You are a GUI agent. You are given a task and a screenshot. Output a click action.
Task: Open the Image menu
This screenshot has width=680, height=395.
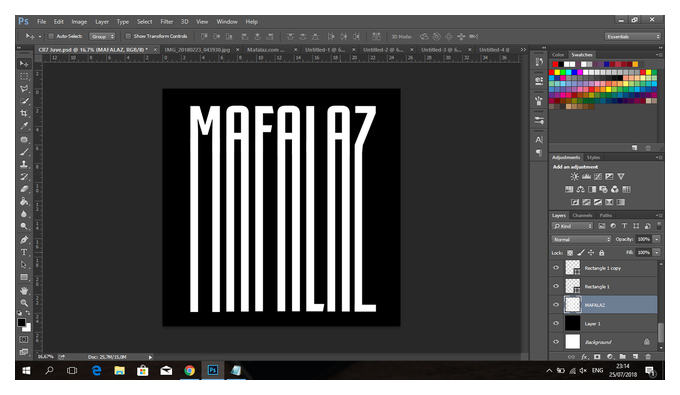click(x=79, y=22)
